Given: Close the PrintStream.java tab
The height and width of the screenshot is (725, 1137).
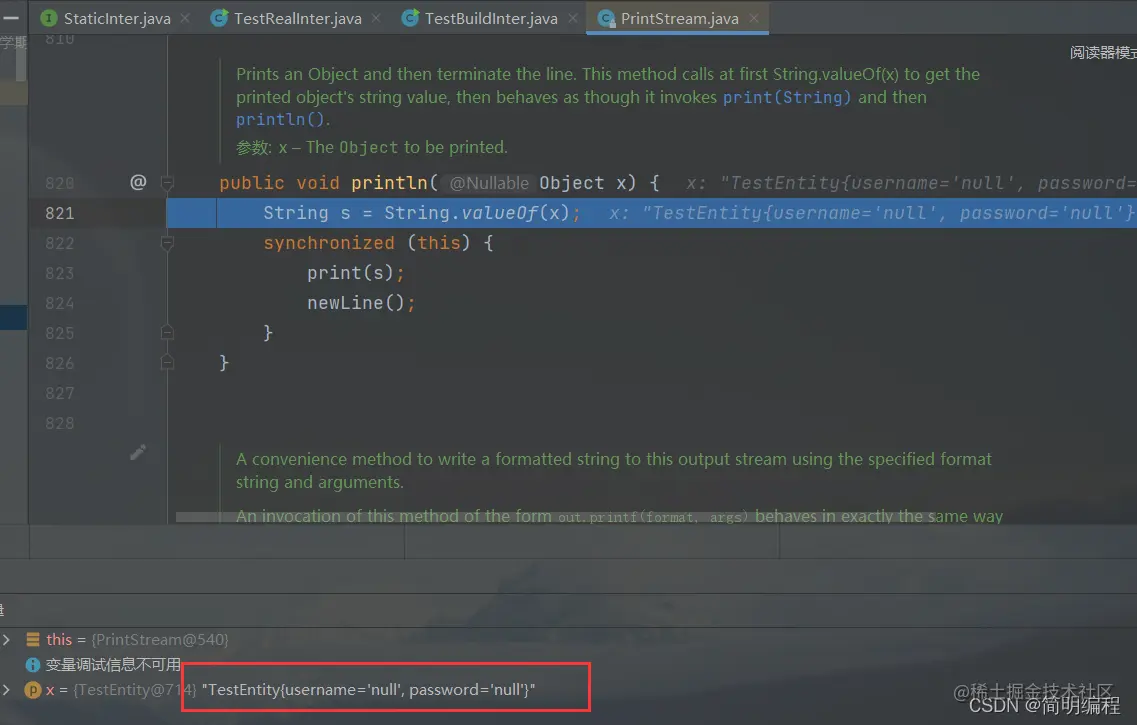Looking at the screenshot, I should click(x=753, y=18).
